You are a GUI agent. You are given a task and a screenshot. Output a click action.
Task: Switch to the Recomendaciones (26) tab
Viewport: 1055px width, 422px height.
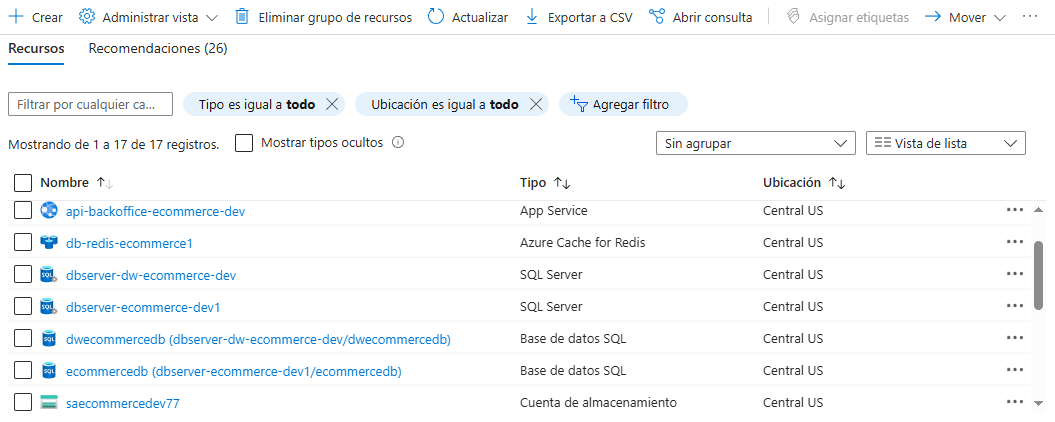coord(158,48)
